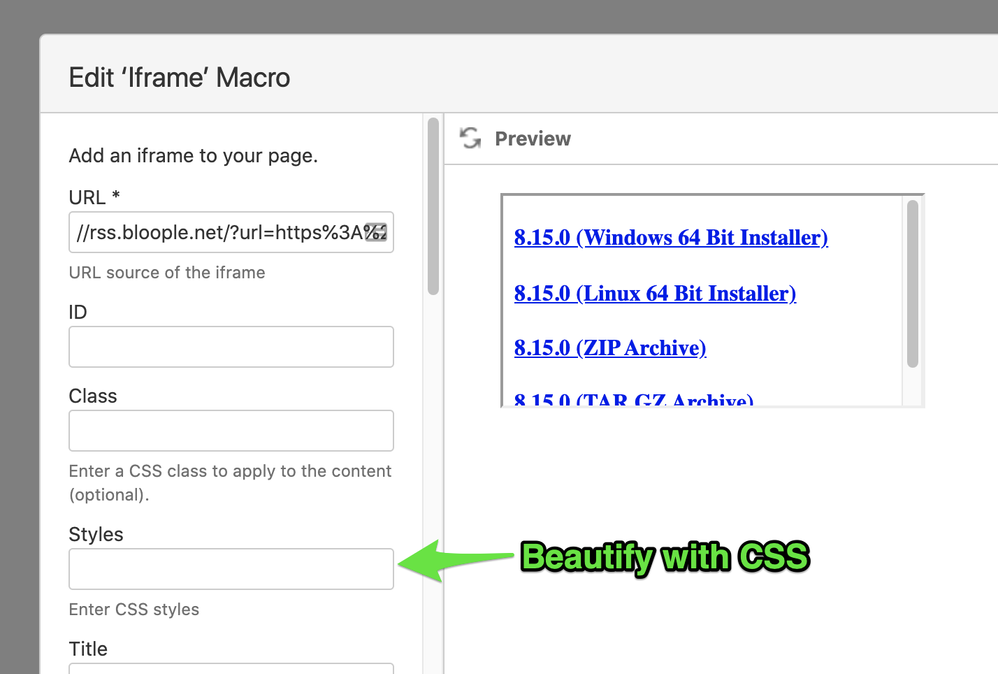
Task: Click into the URL input field
Action: [x=231, y=232]
